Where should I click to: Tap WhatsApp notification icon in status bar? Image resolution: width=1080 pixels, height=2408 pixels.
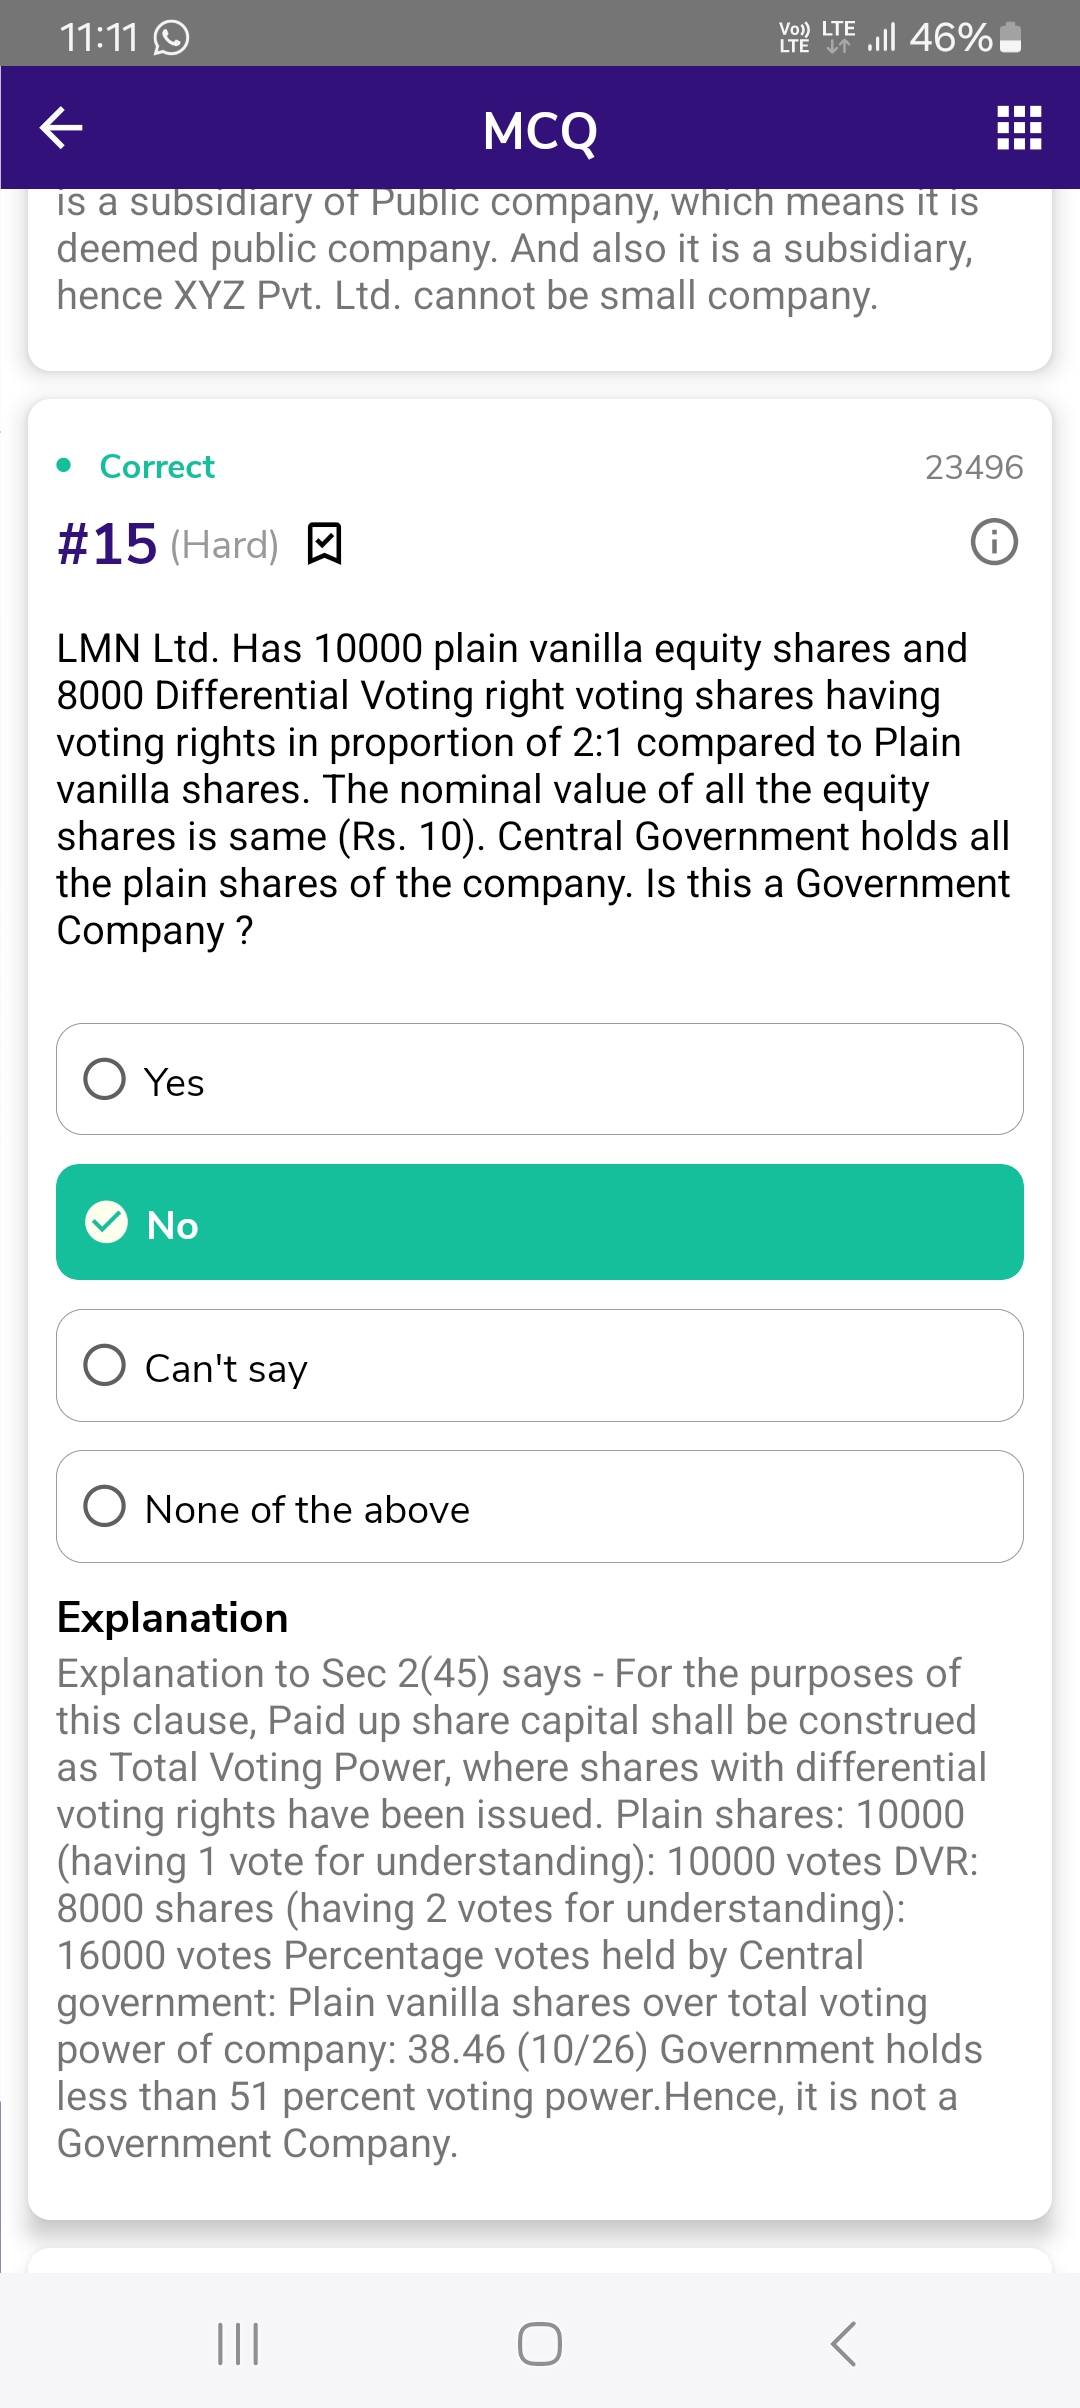(171, 38)
